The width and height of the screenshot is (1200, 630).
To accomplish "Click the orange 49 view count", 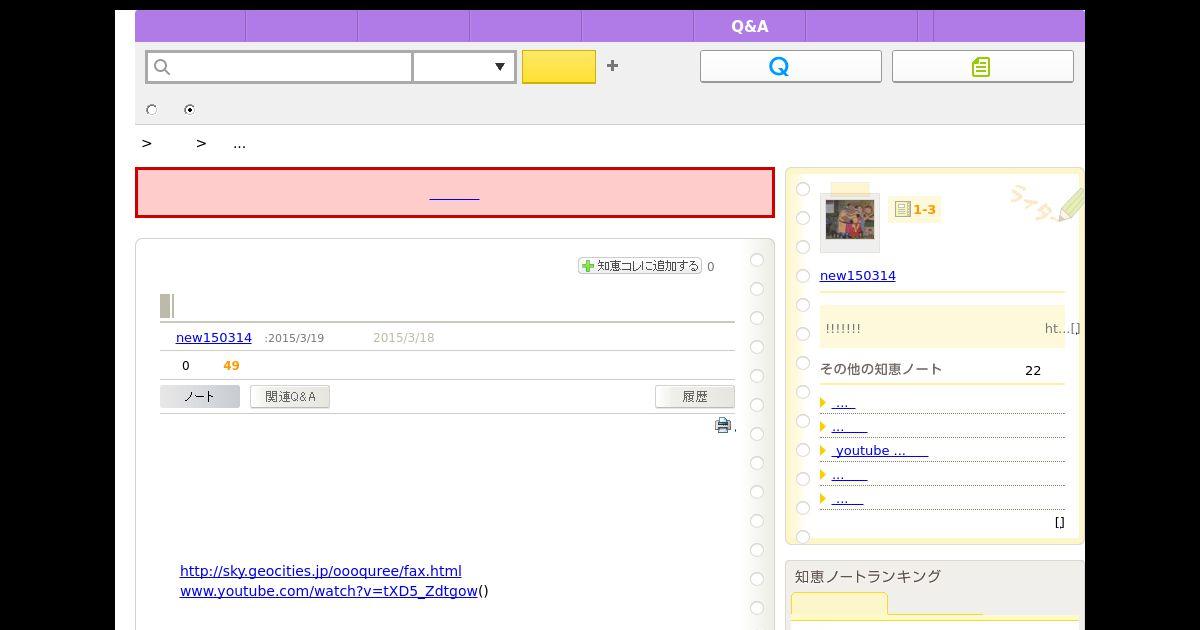I will point(231,366).
